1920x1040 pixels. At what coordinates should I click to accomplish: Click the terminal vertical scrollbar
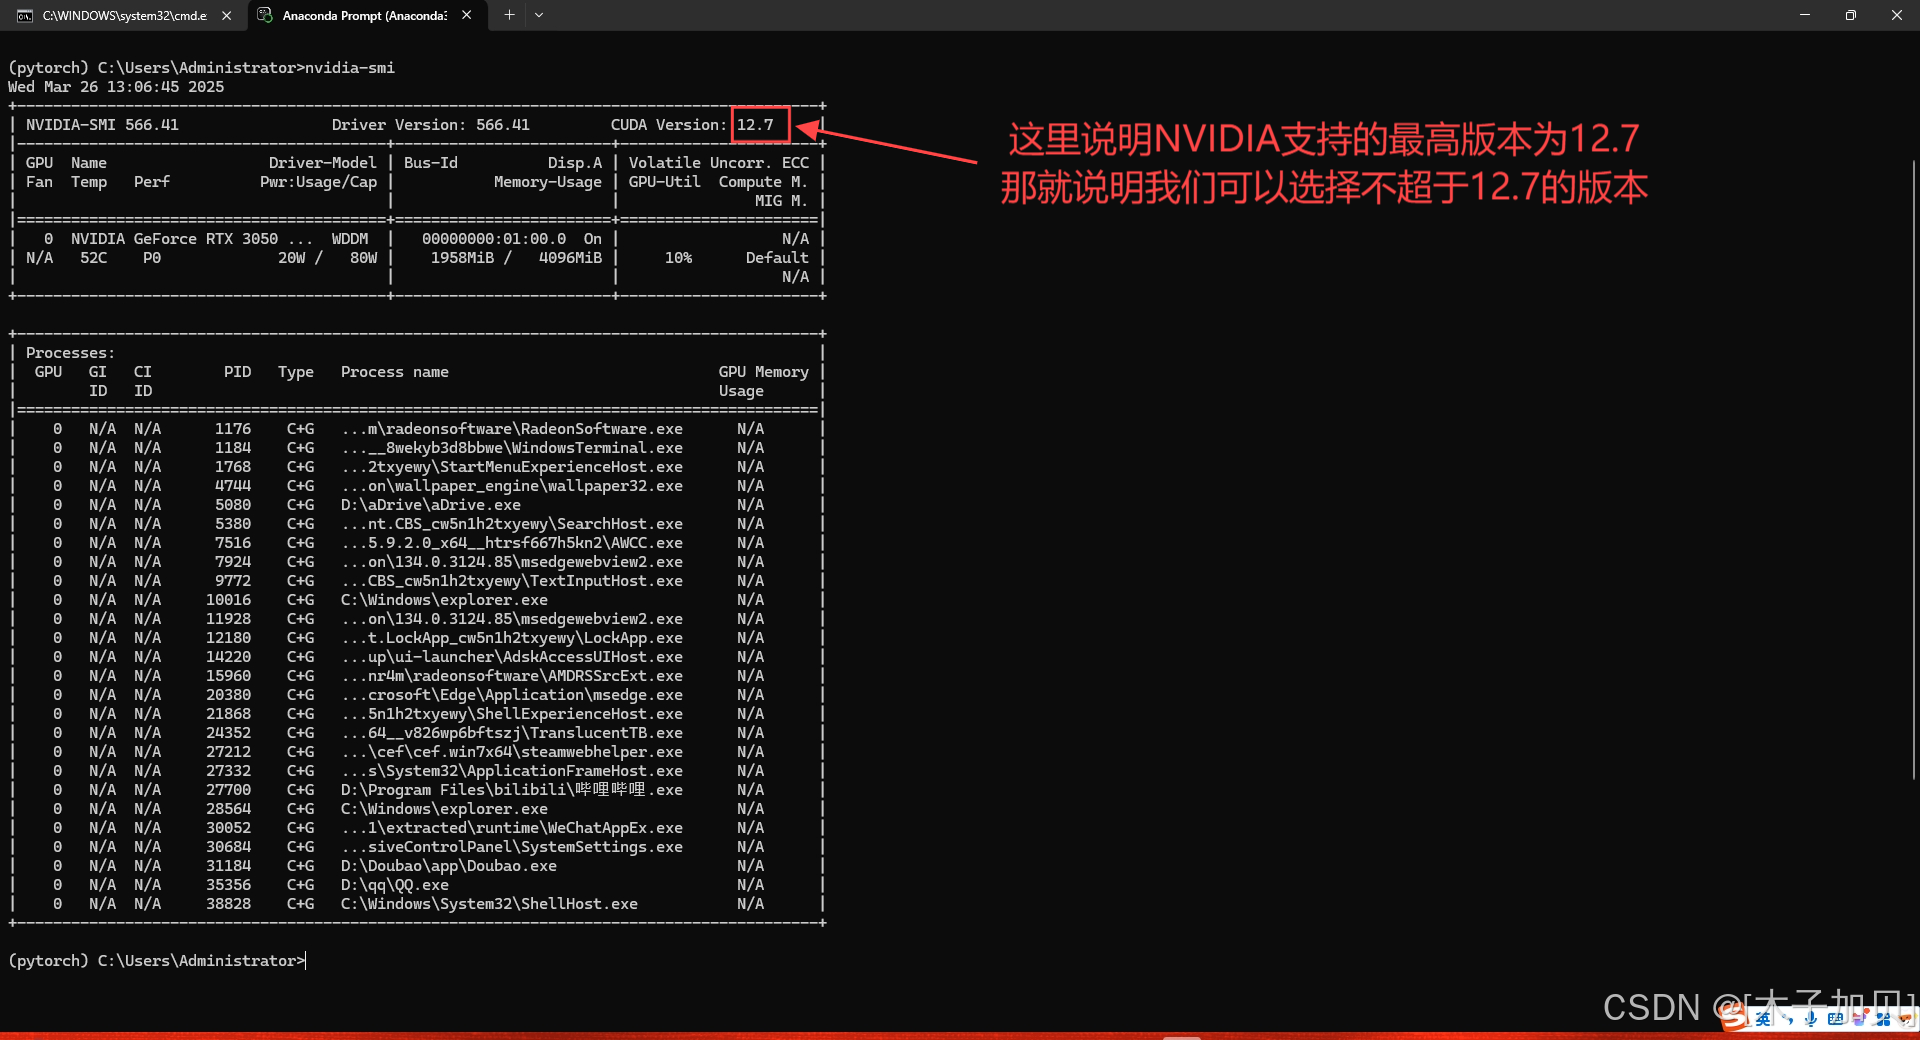tap(1914, 470)
